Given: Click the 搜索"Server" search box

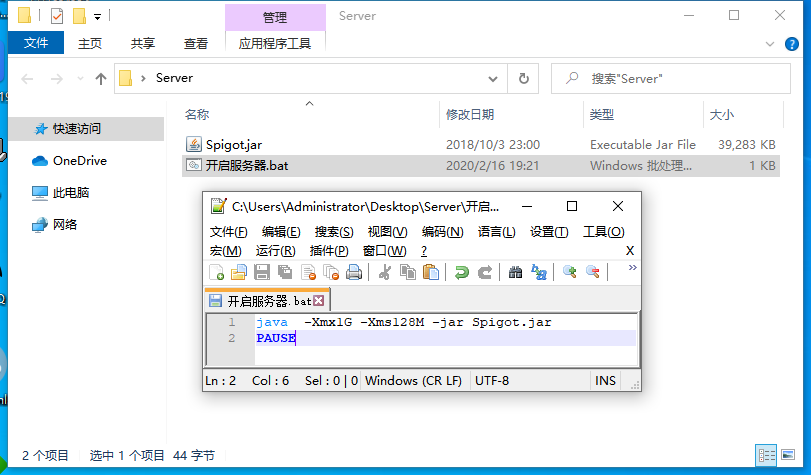Looking at the screenshot, I should pos(671,79).
